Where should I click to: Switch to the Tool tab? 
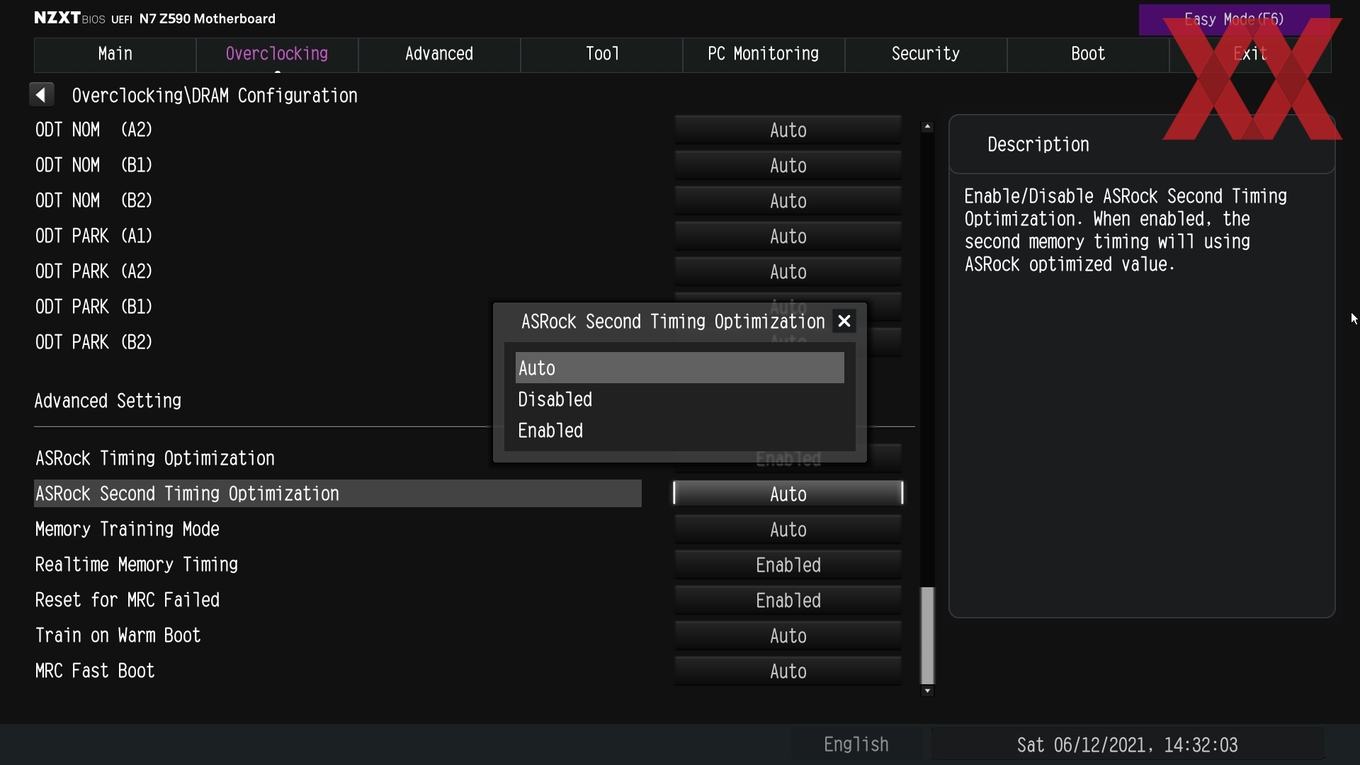[602, 54]
